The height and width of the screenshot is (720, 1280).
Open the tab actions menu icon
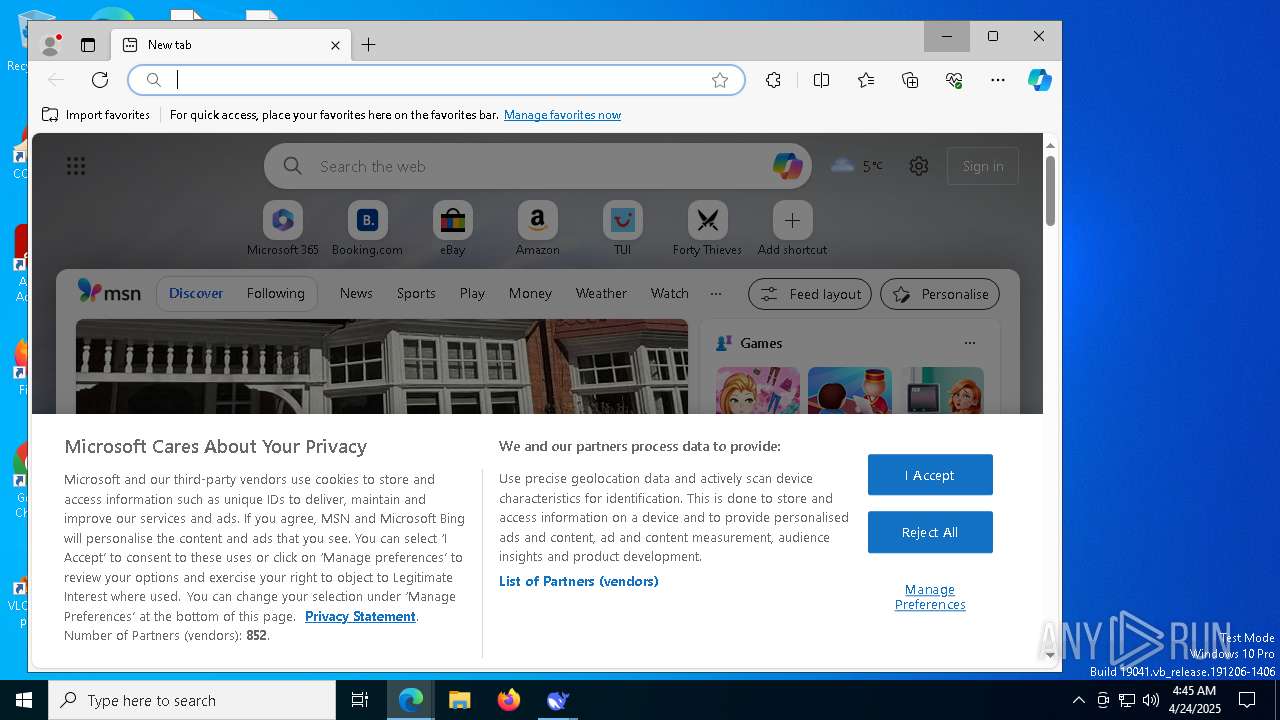(88, 45)
